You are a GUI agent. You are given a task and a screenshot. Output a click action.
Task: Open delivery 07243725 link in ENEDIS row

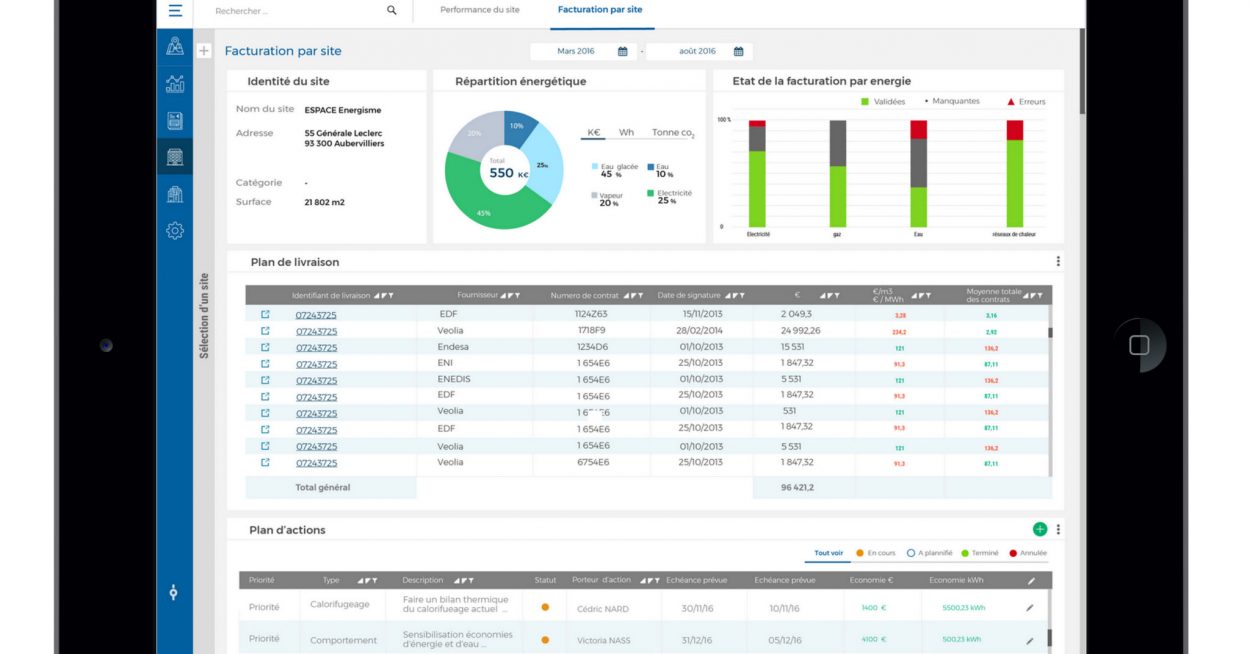316,381
